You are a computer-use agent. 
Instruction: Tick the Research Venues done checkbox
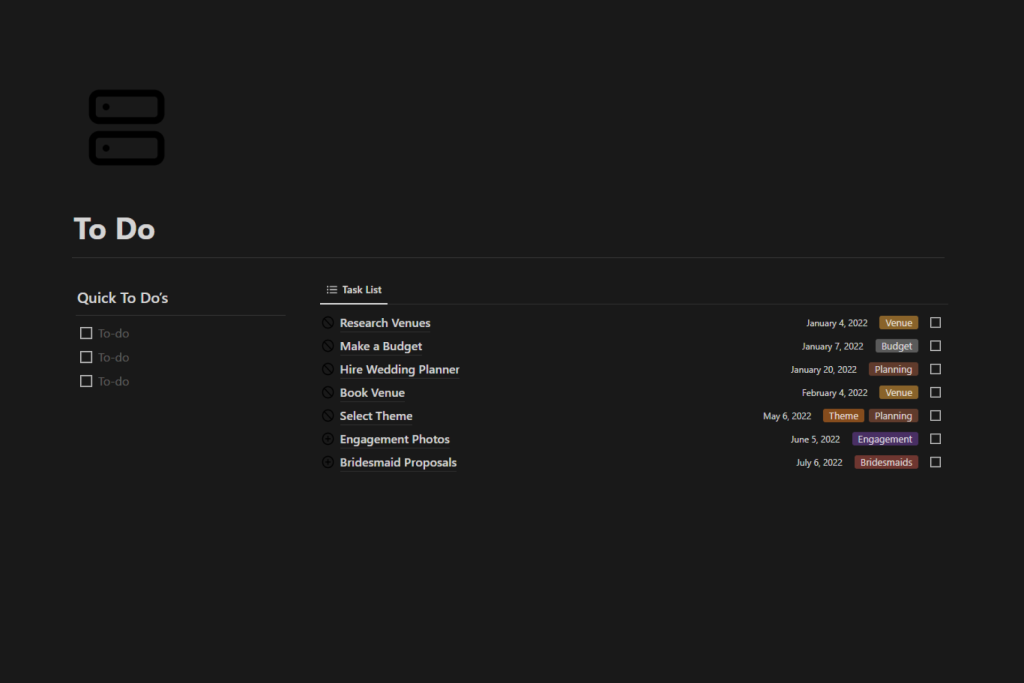click(x=935, y=323)
